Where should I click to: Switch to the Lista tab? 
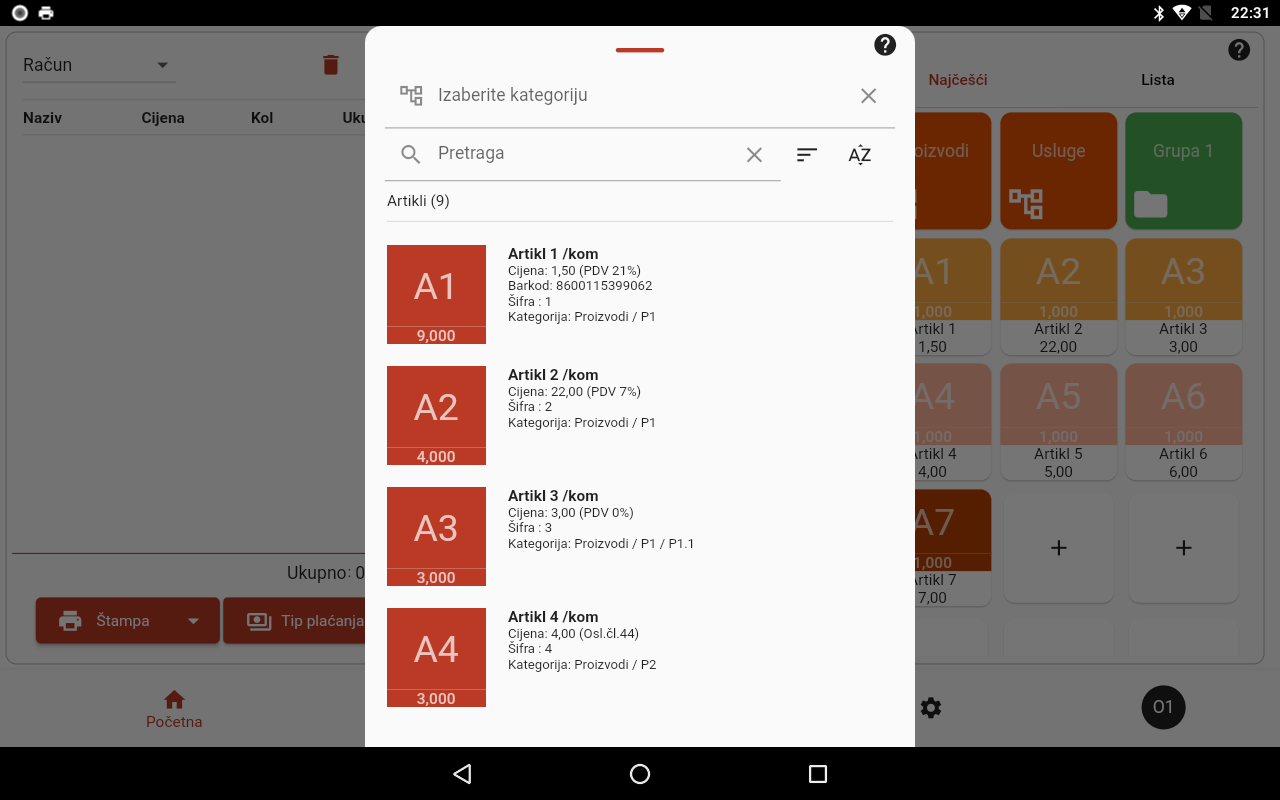1157,80
